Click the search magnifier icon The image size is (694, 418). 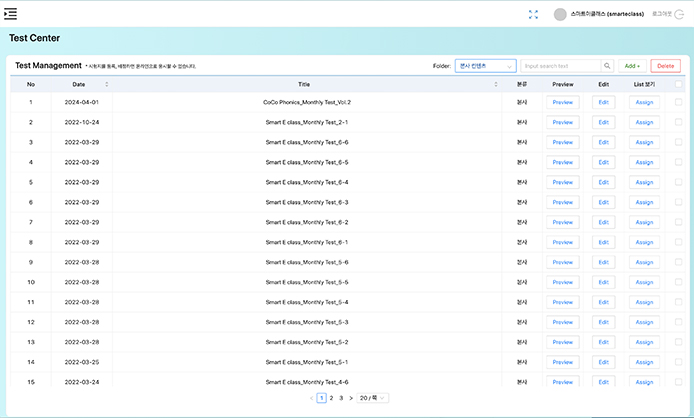607,66
